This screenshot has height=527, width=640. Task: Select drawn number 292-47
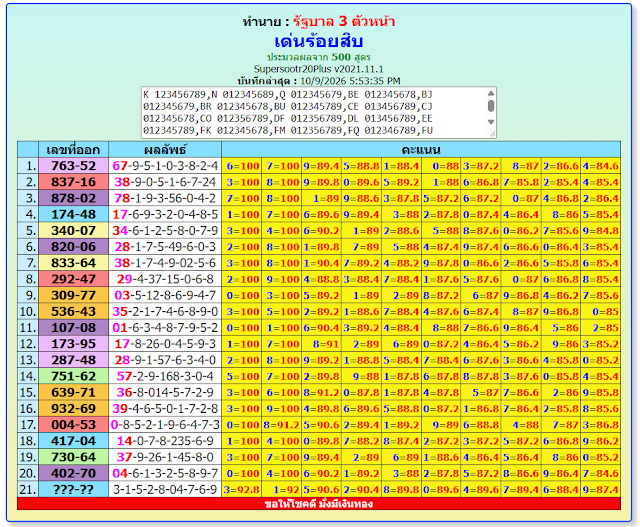point(73,279)
